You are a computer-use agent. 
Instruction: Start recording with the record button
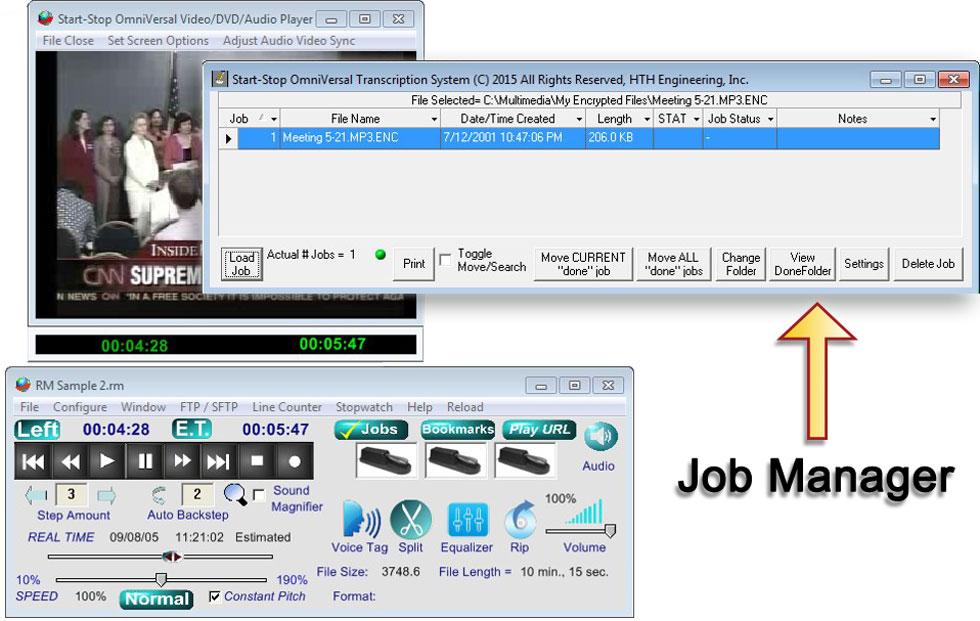coord(294,462)
